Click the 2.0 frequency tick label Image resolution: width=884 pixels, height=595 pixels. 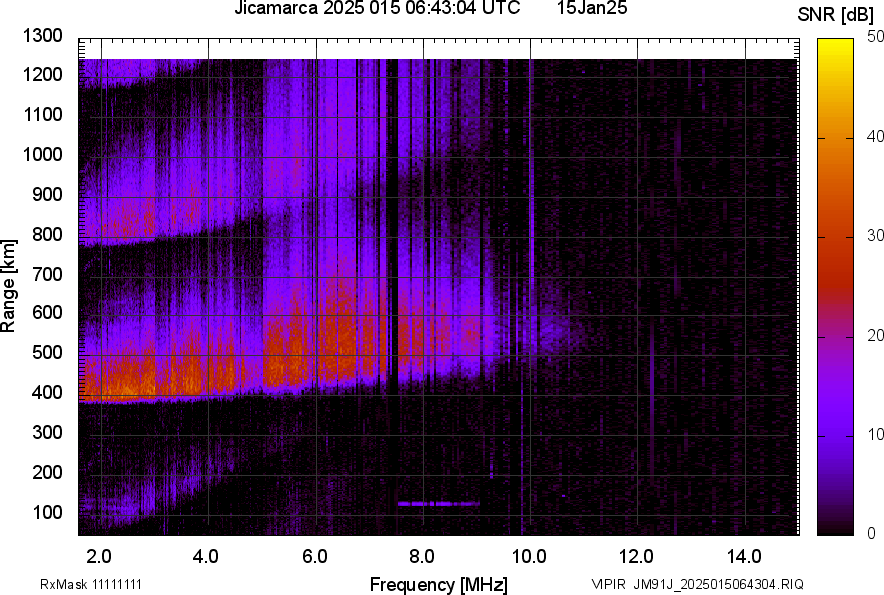(x=99, y=556)
